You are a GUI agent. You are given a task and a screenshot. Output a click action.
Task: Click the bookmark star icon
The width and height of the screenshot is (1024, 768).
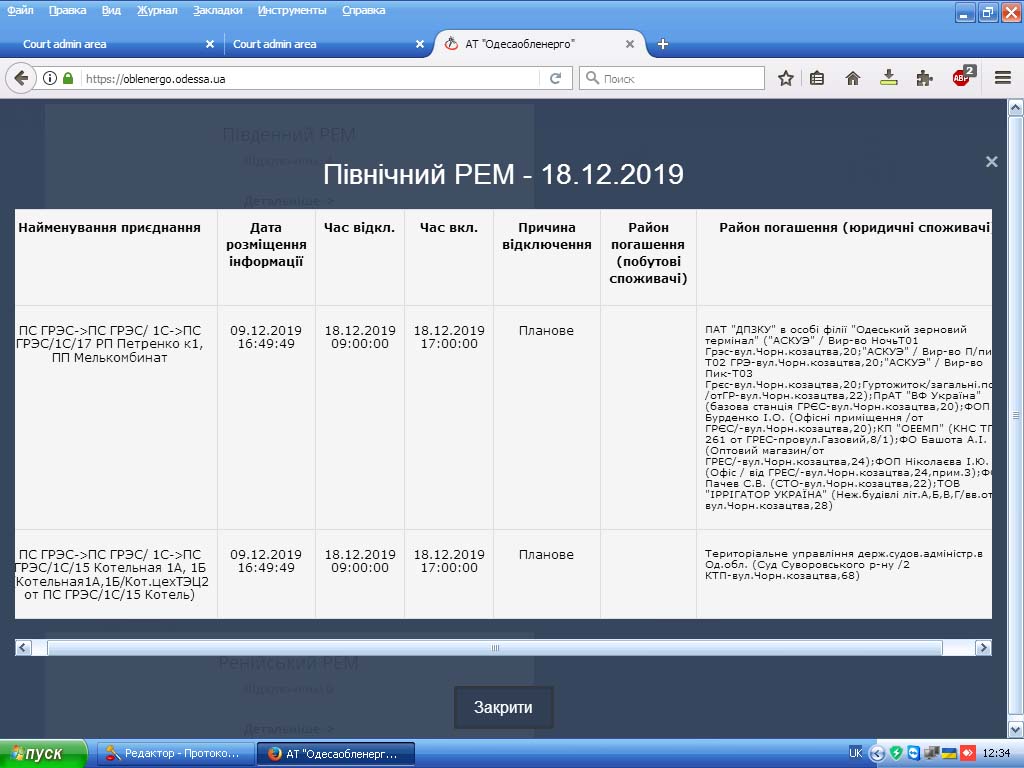pos(786,78)
